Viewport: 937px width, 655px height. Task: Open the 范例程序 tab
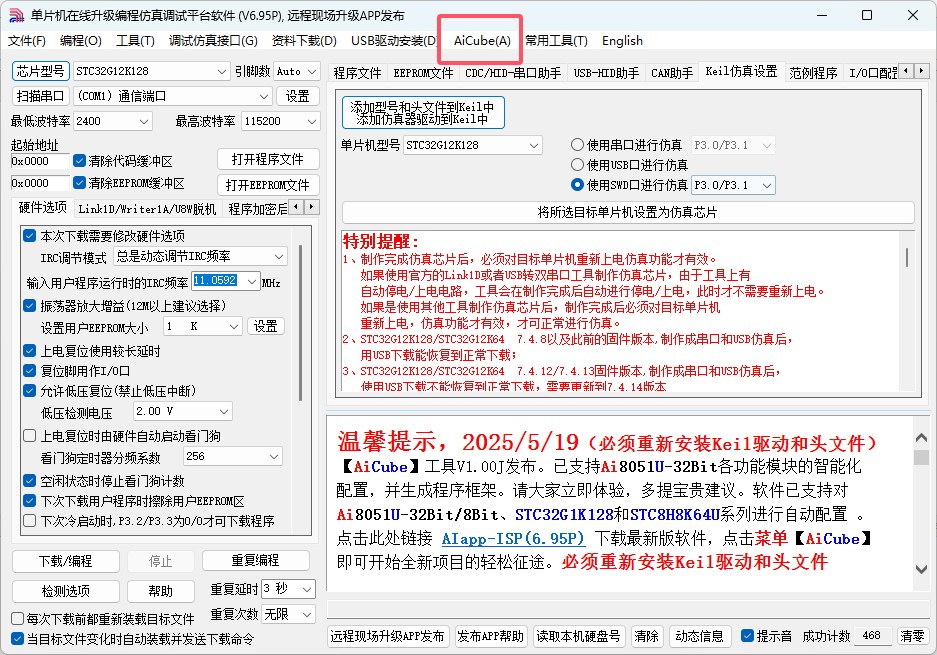813,73
